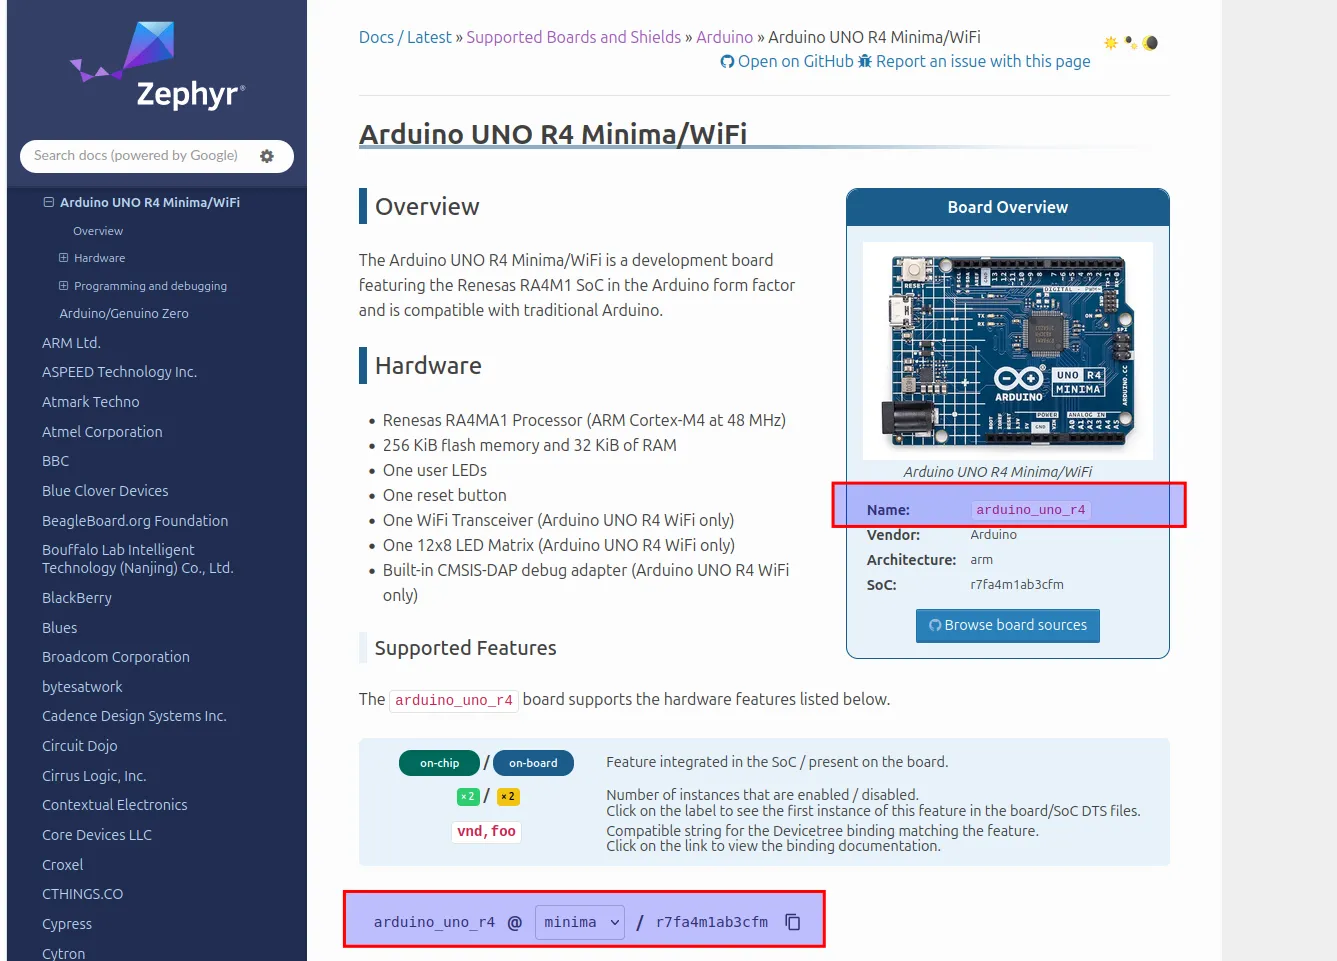The height and width of the screenshot is (961, 1337).
Task: Click the GitHub icon next to Open on GitHub
Action: pos(727,61)
